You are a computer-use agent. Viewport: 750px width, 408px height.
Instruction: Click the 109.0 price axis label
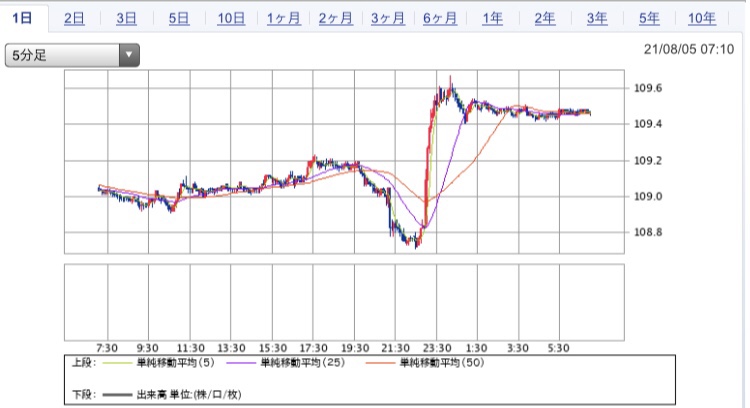point(648,197)
